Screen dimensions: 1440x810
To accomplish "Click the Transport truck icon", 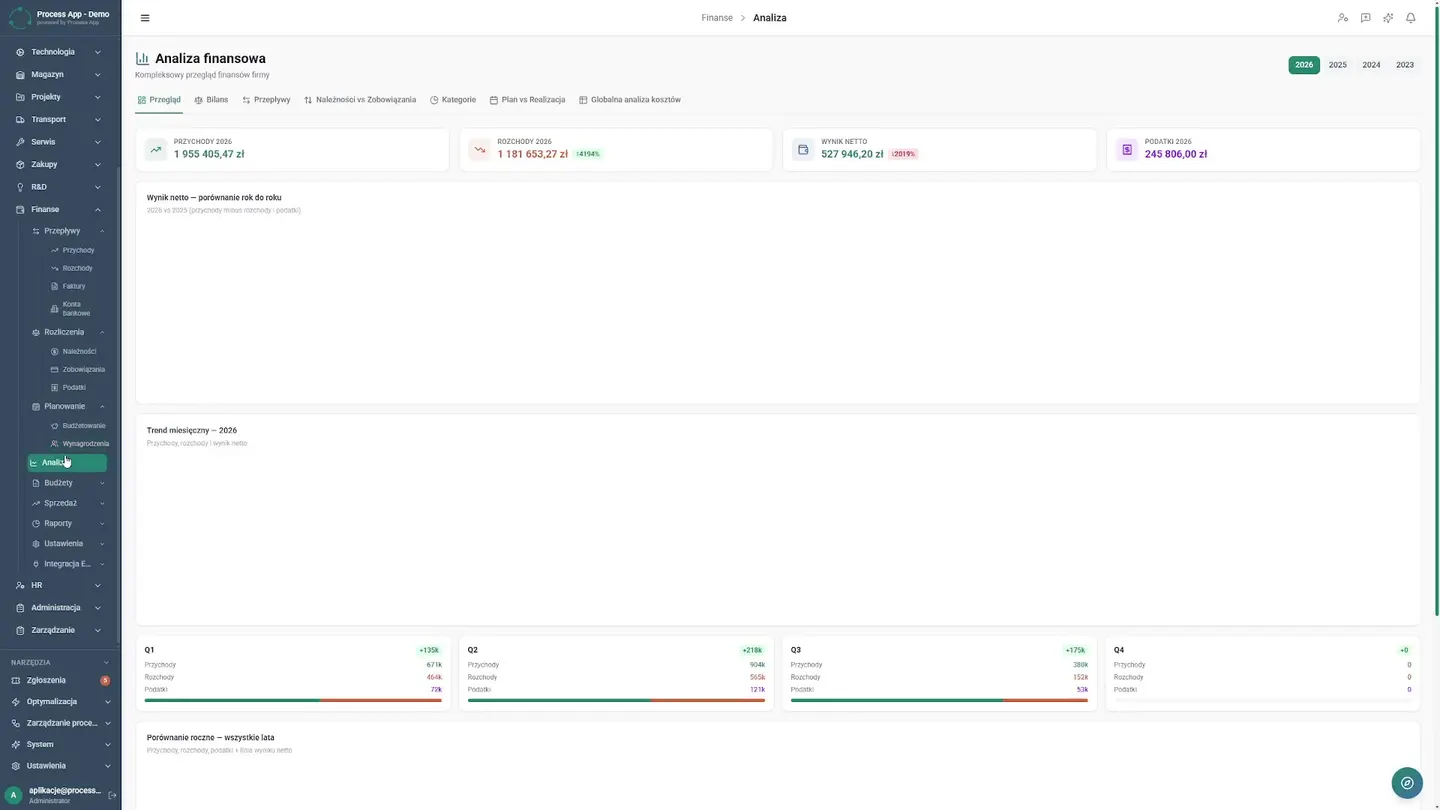I will coord(20,120).
